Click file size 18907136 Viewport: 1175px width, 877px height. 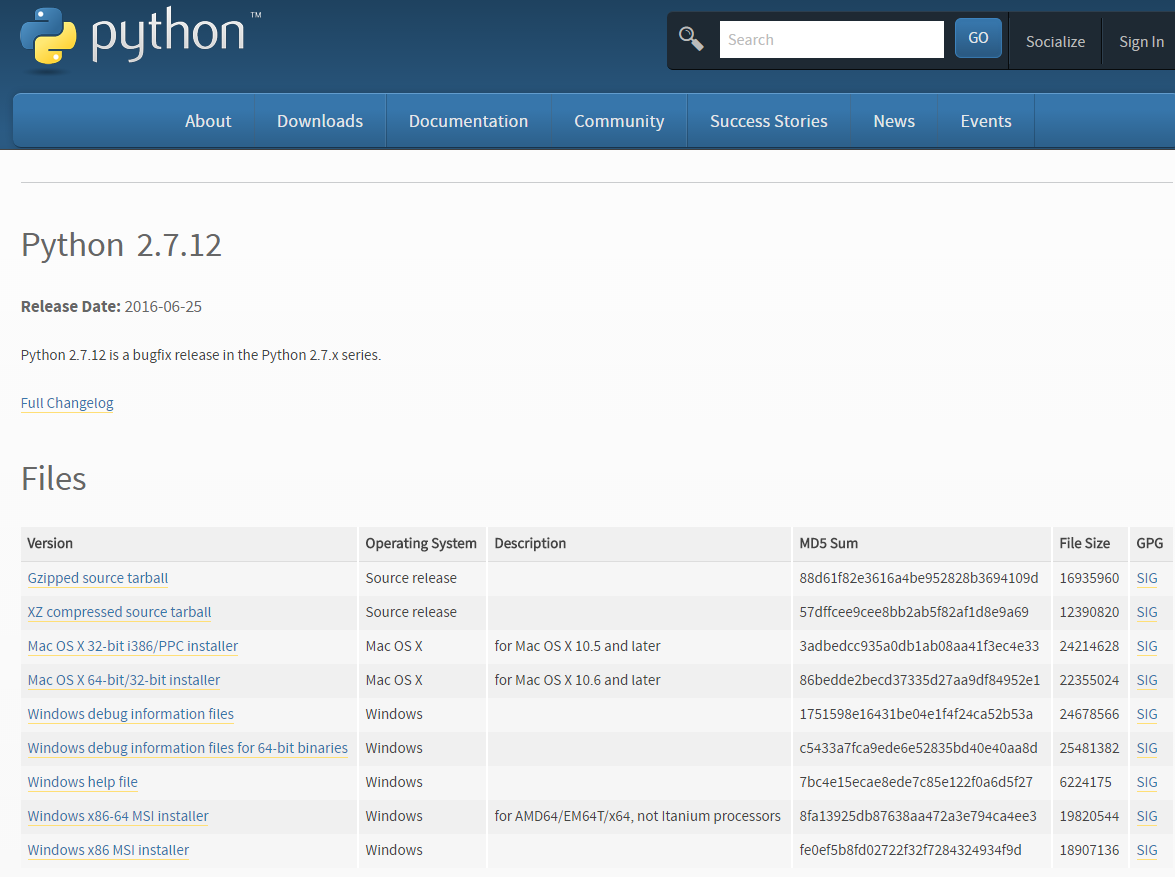(x=1089, y=849)
